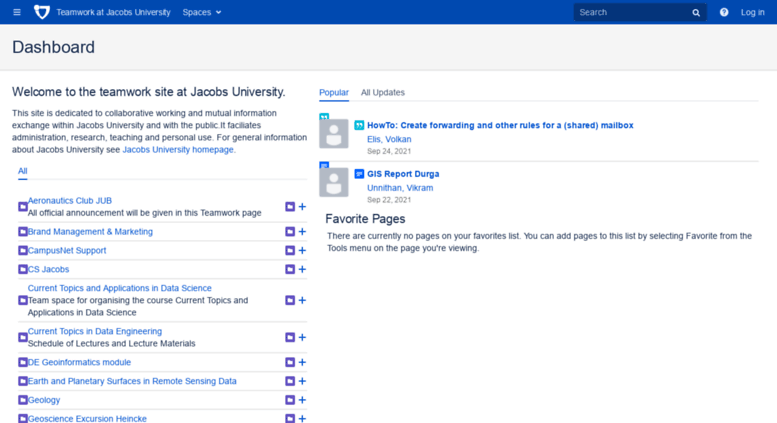Open Current Topics in Data Engineering space
This screenshot has height=423, width=777.
pos(95,331)
